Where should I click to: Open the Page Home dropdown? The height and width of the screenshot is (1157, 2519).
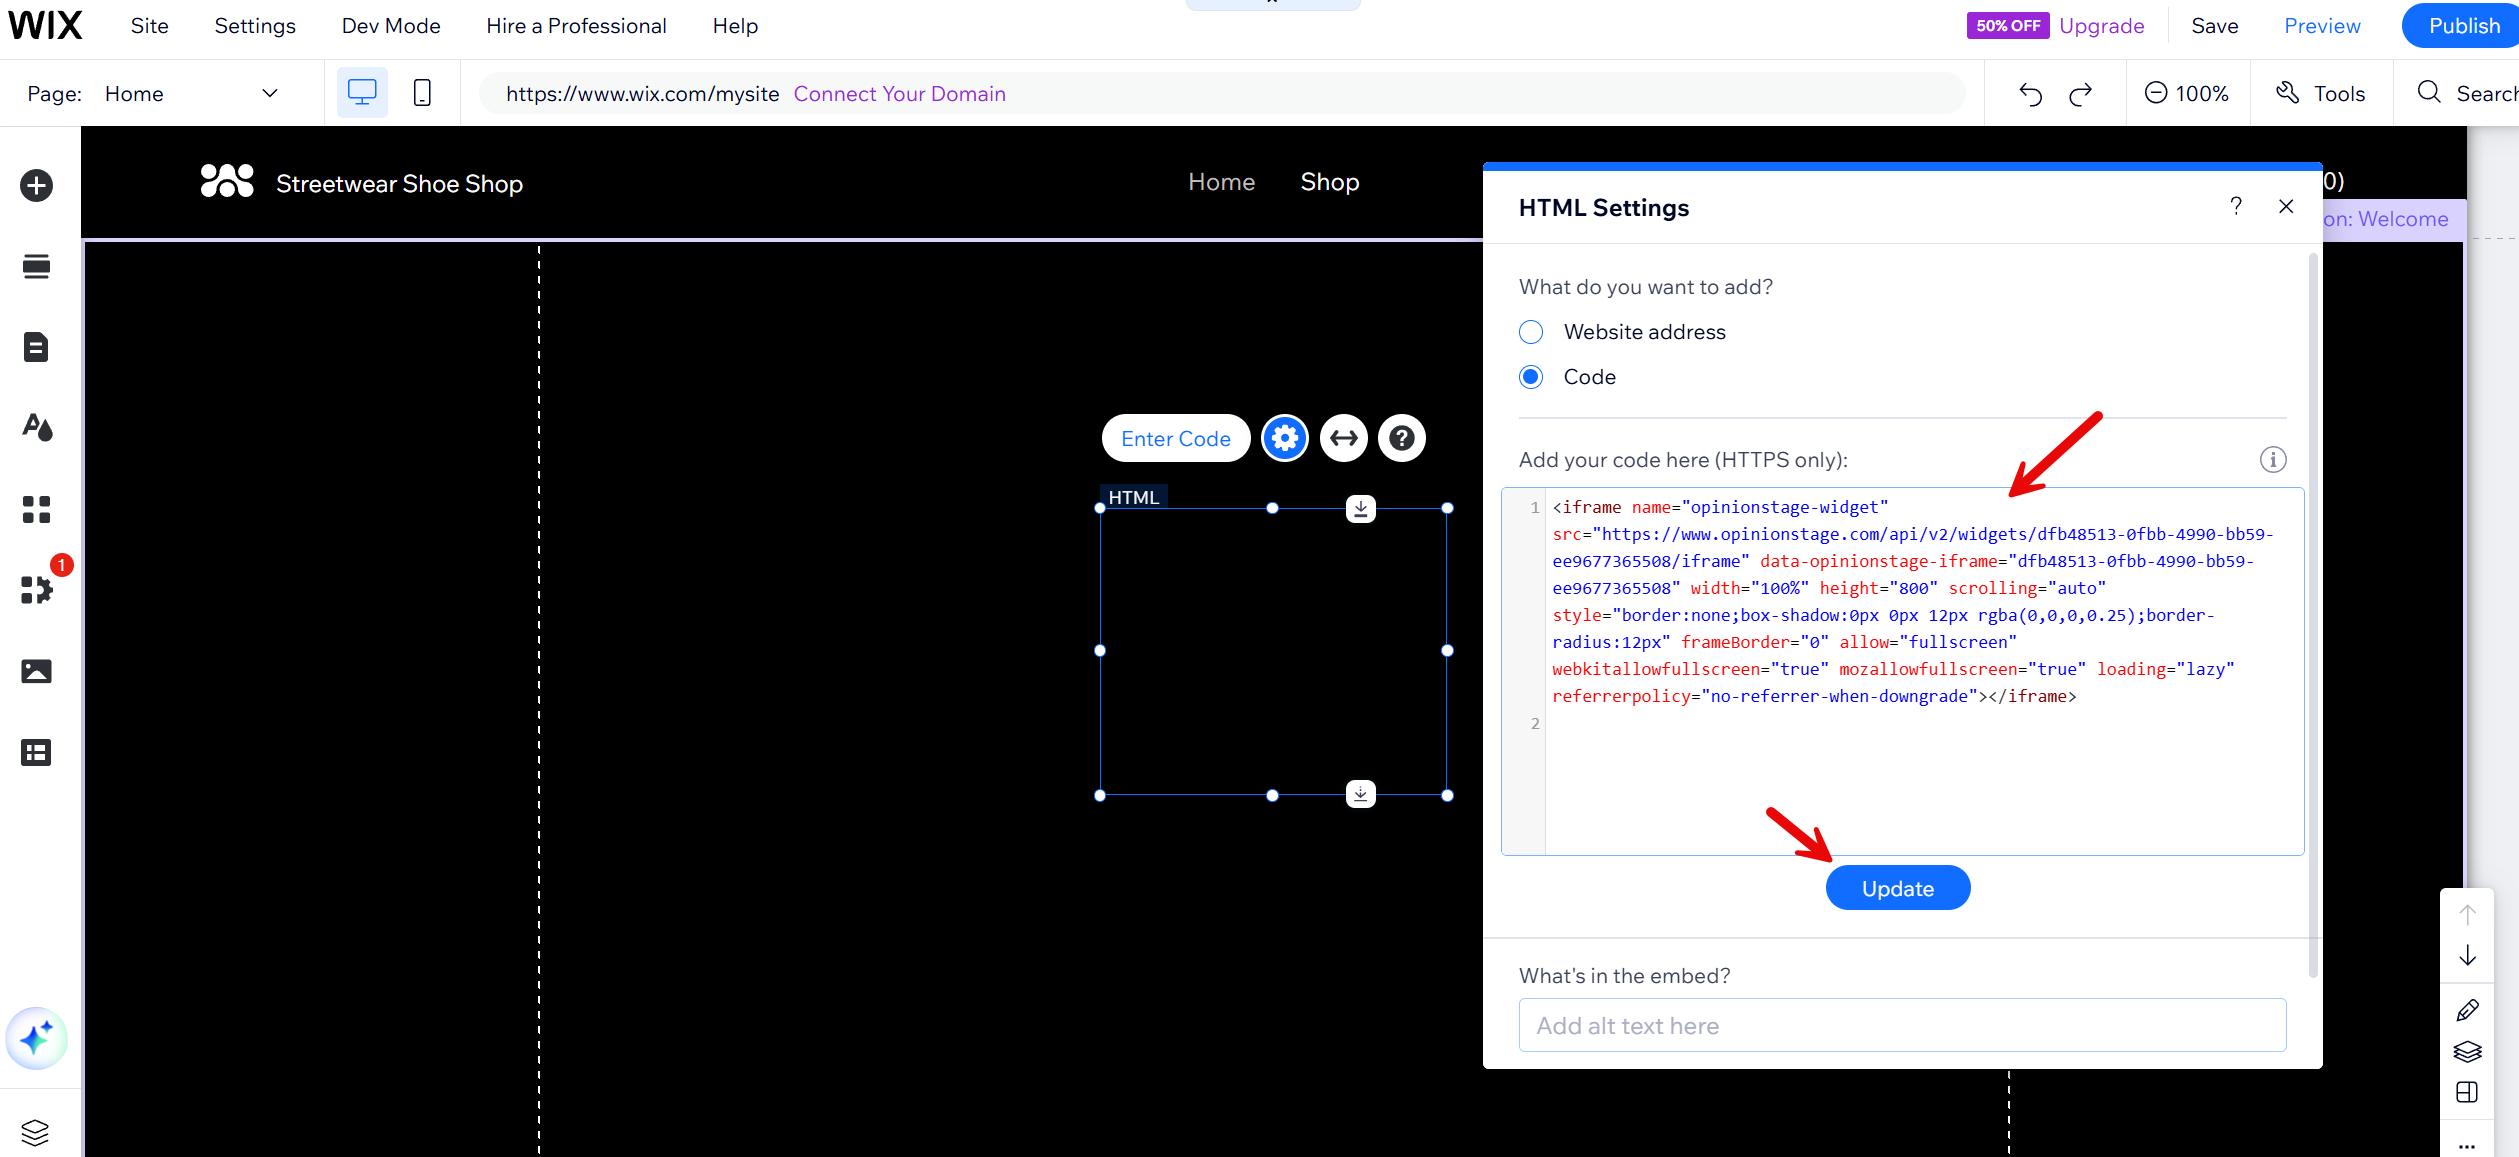(x=269, y=93)
